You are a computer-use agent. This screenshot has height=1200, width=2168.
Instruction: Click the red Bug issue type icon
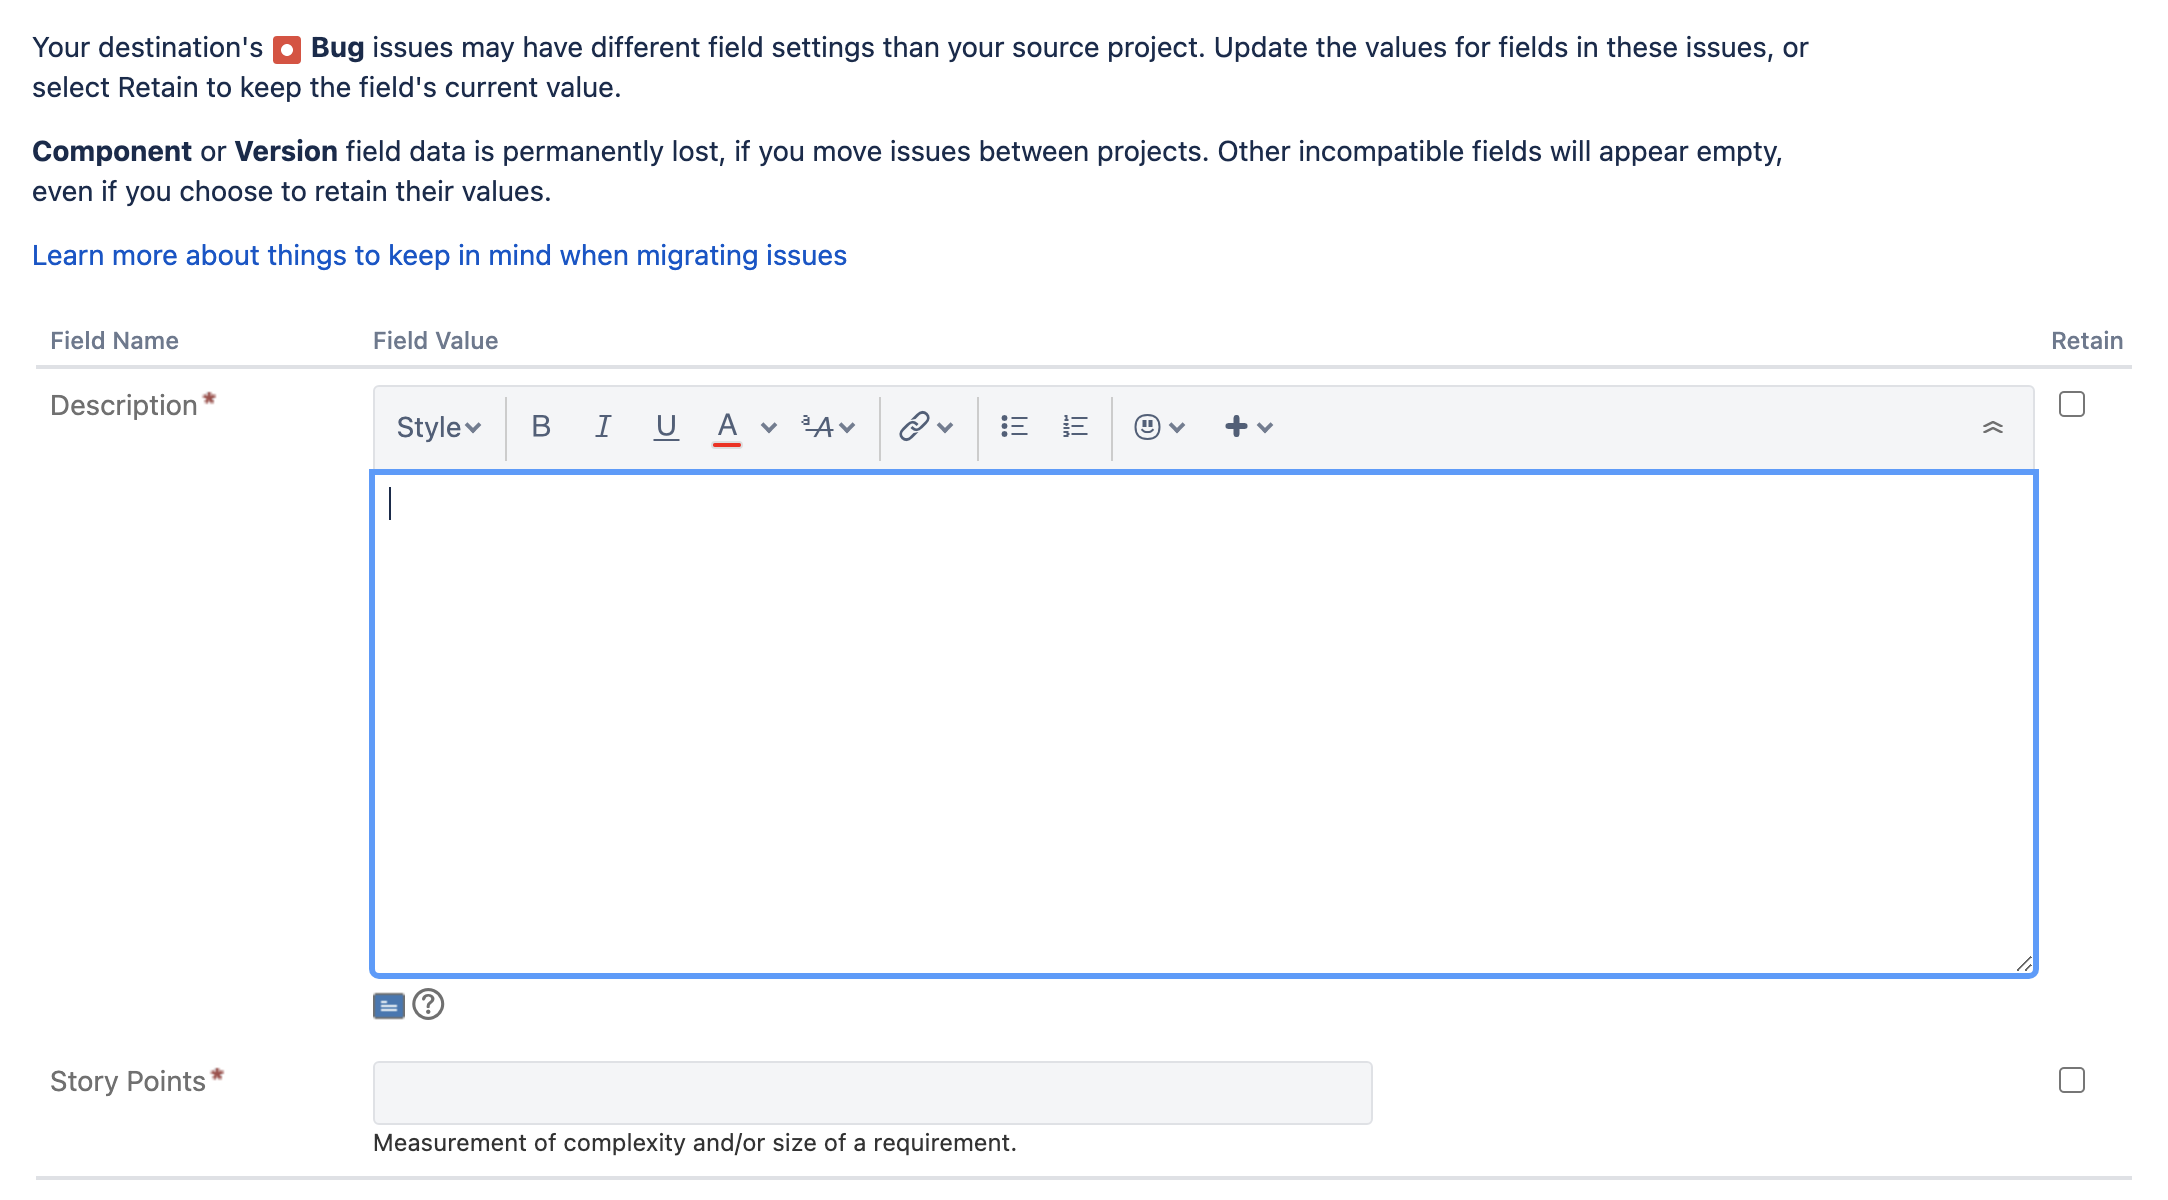(x=287, y=49)
